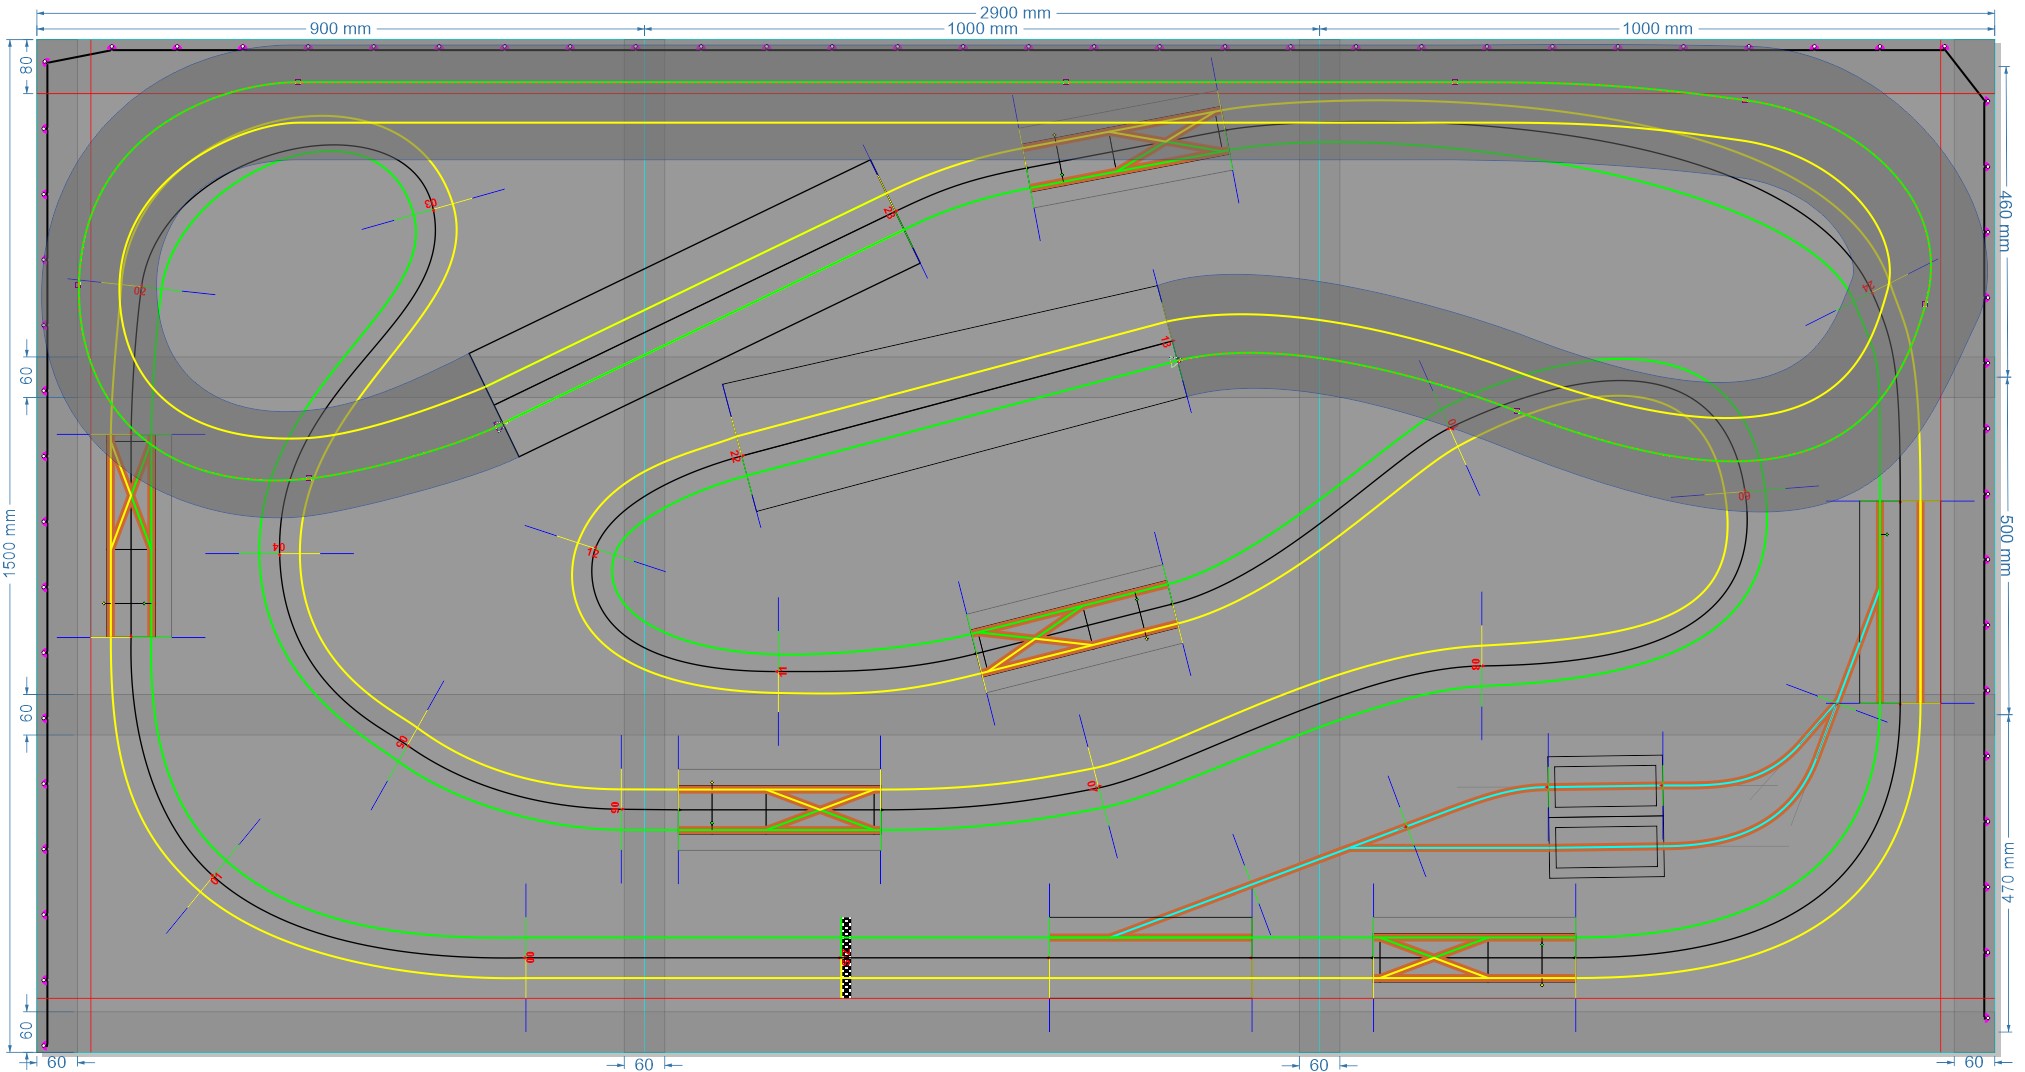Select the 470 mm dimension on the right

pos(2007,872)
